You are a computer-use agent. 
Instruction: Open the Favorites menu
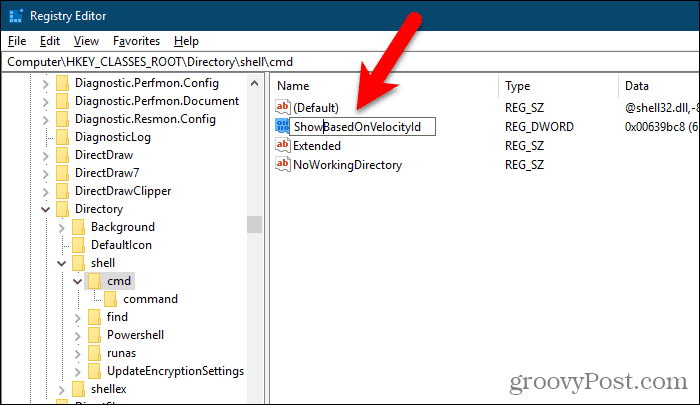click(x=136, y=41)
